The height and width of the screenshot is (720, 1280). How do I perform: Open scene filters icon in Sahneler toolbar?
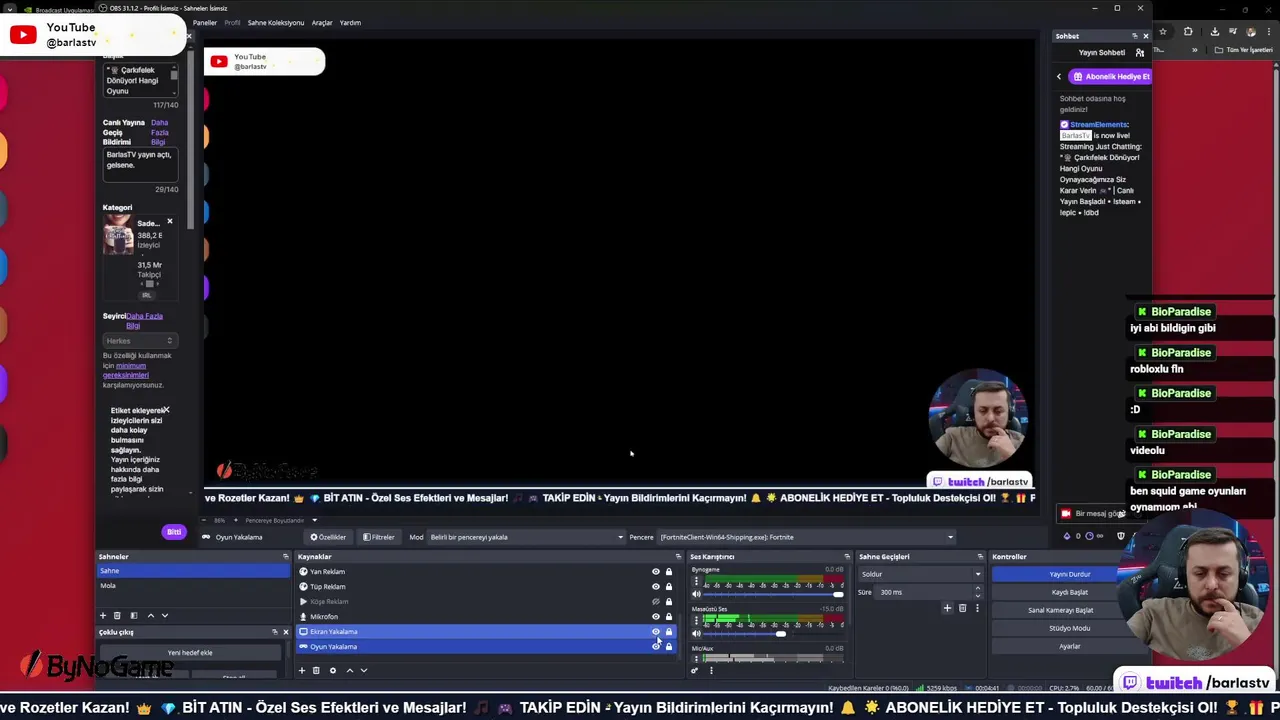pyautogui.click(x=133, y=615)
